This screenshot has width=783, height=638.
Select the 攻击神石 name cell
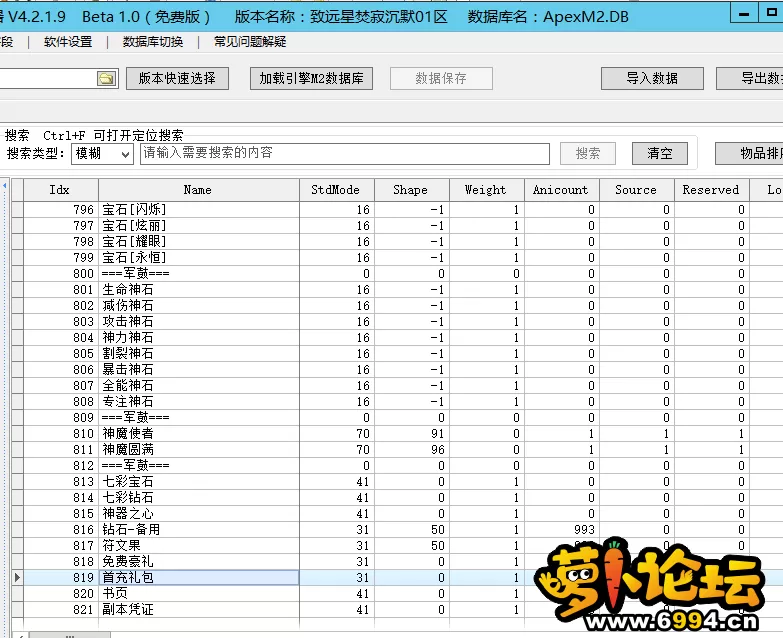point(199,321)
